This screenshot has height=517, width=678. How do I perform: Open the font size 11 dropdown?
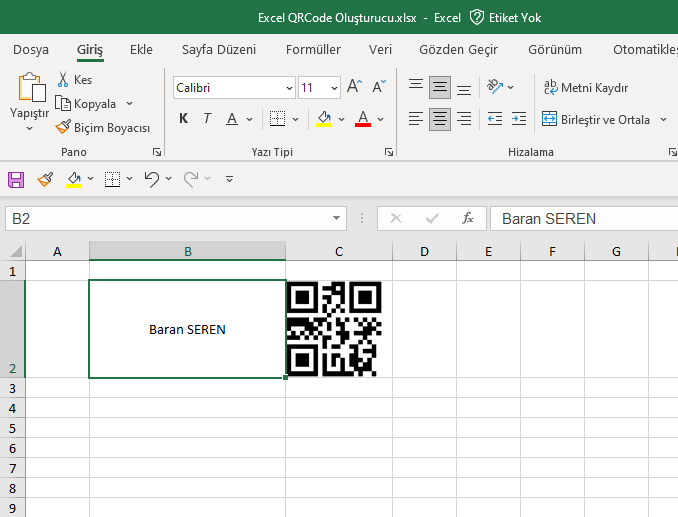(334, 88)
